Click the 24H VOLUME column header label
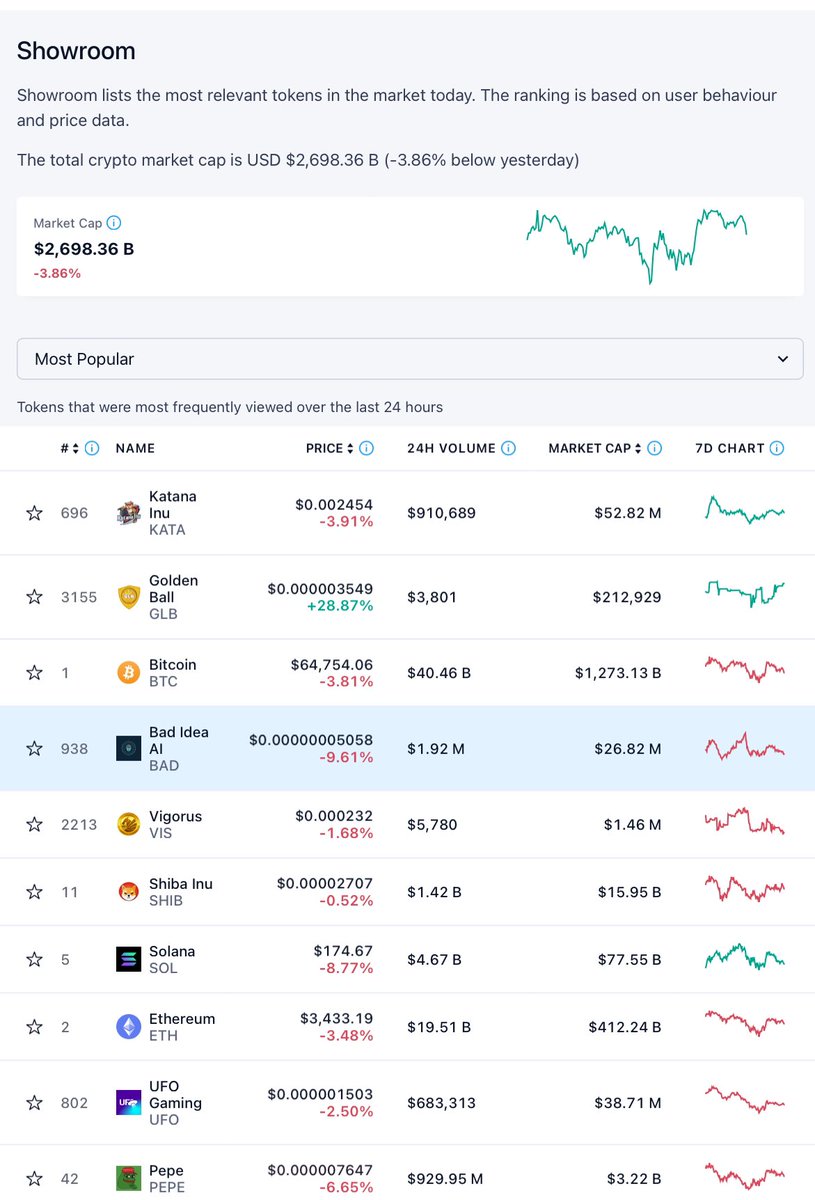Screen dimensions: 815x1200 point(451,448)
